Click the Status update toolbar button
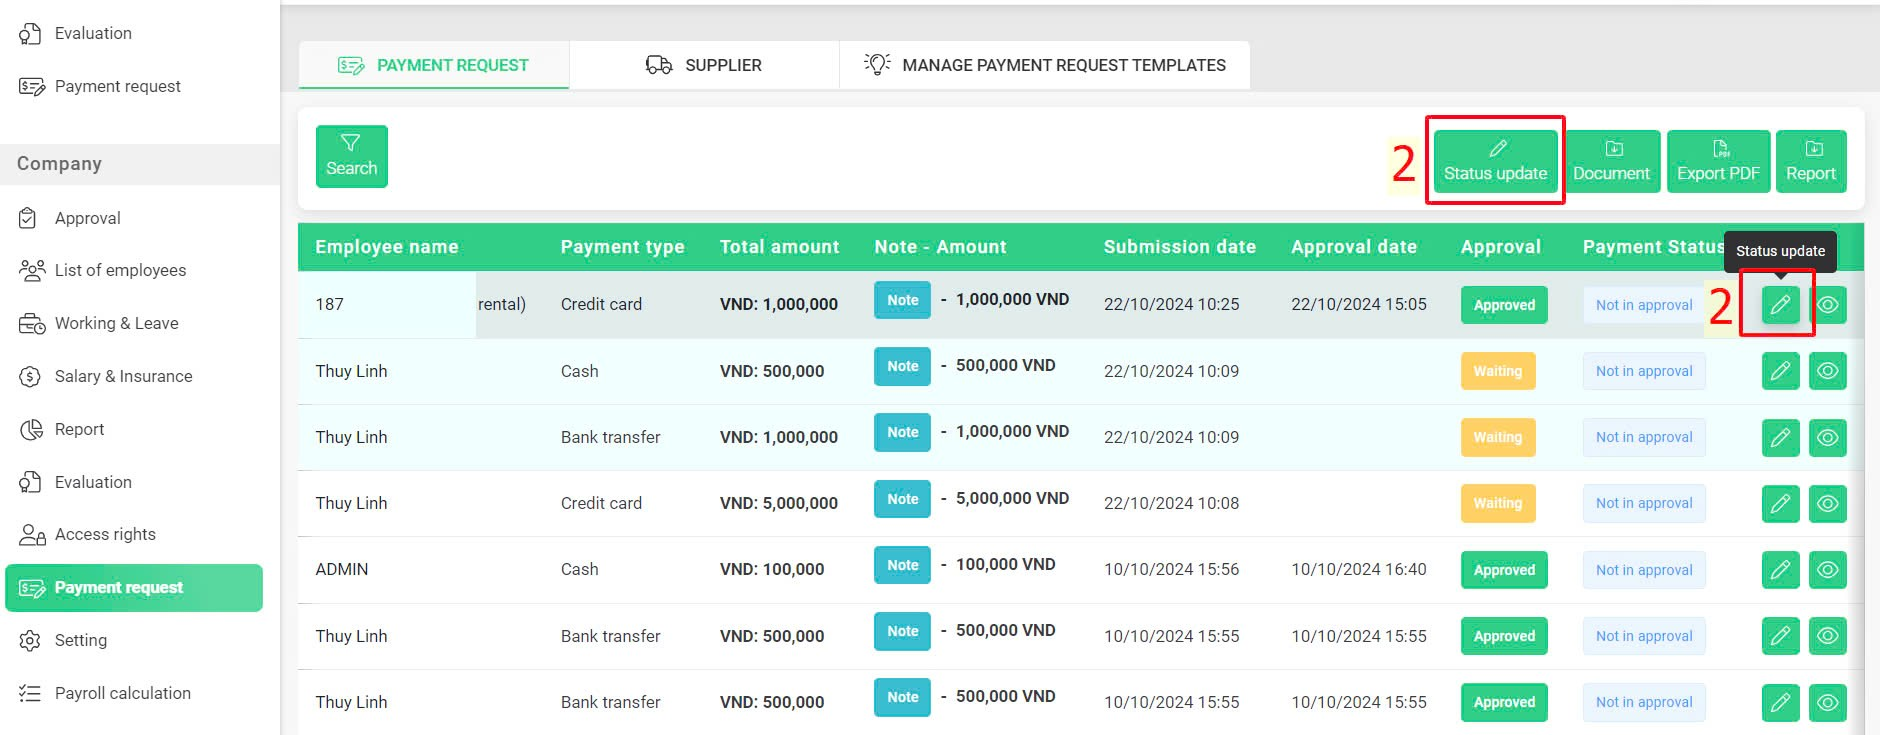Image resolution: width=1880 pixels, height=735 pixels. tap(1495, 161)
